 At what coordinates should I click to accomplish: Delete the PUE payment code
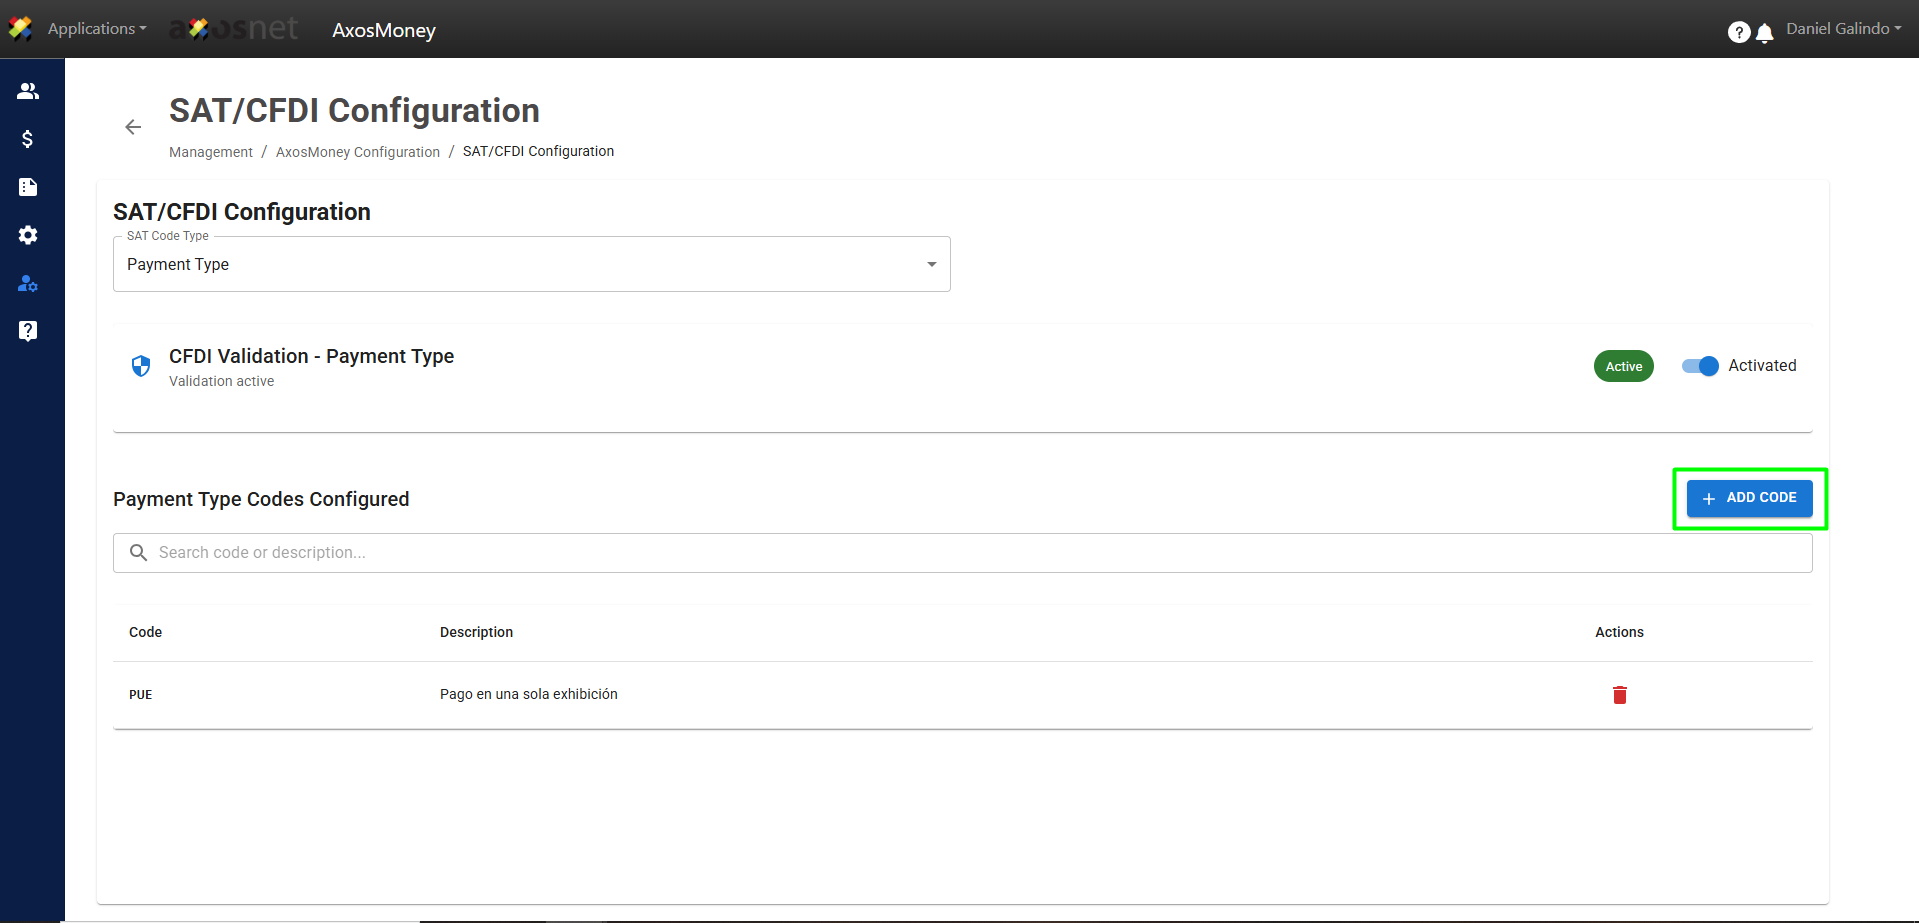pos(1619,695)
